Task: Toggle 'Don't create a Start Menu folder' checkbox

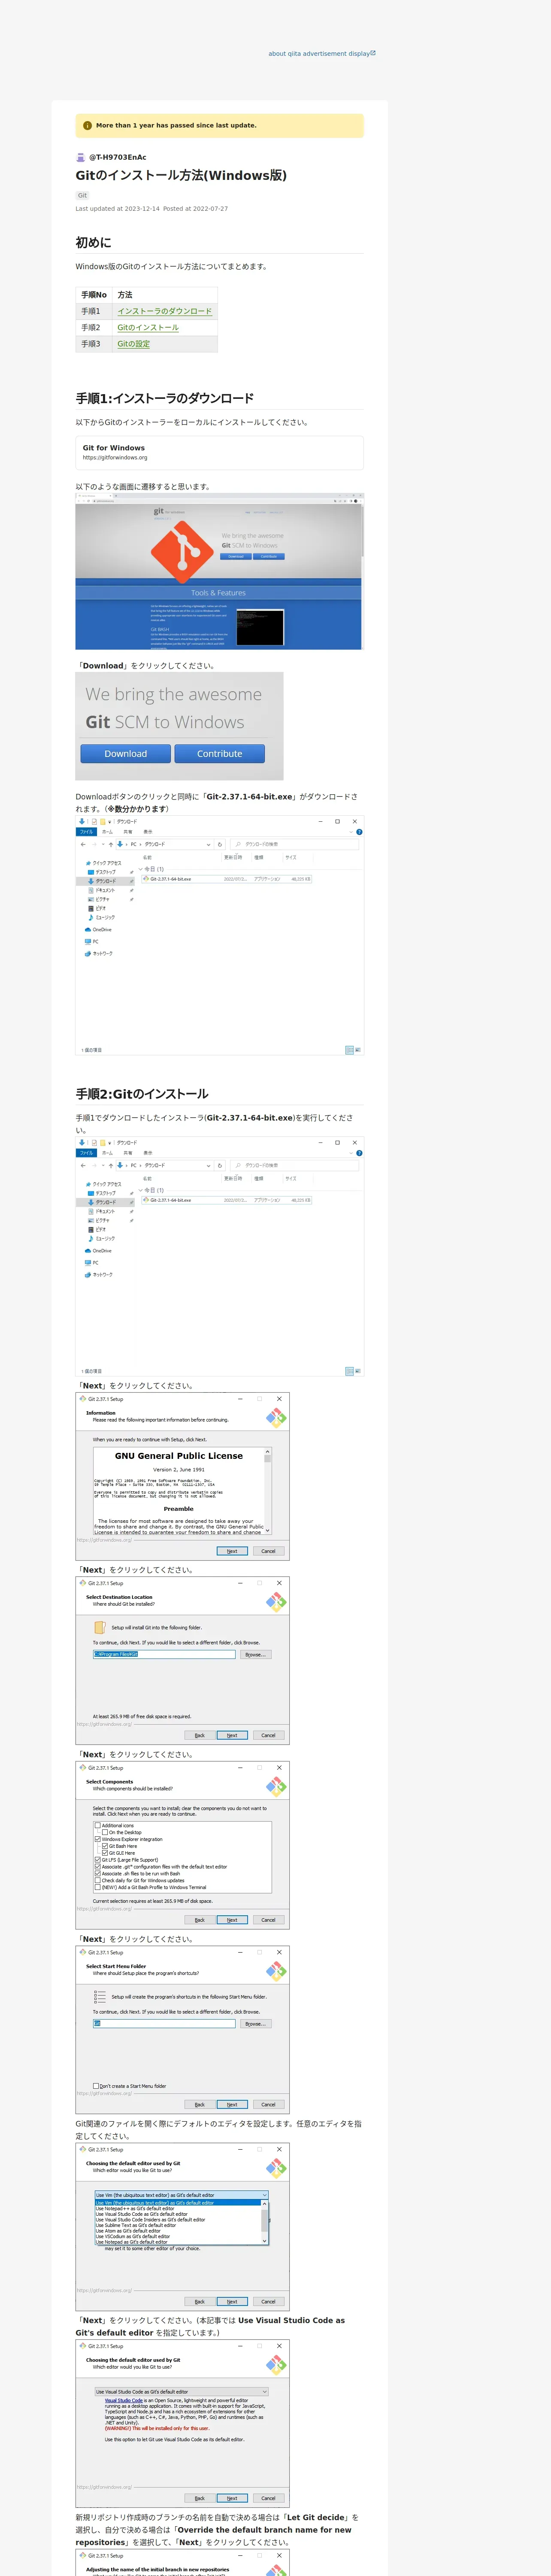Action: 96,2086
